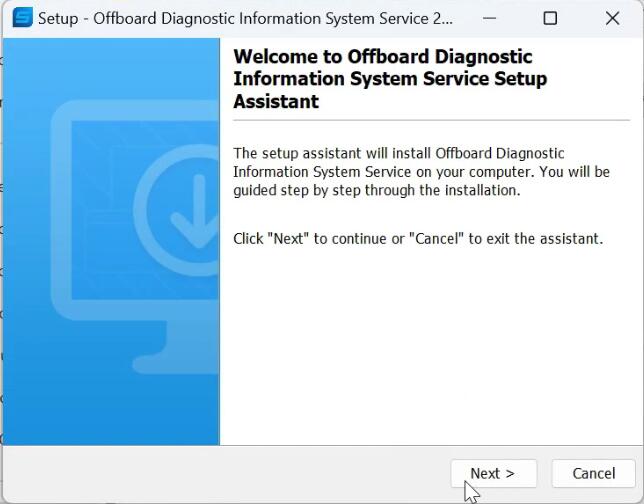
Task: Click the Next button to continue setup
Action: point(494,473)
